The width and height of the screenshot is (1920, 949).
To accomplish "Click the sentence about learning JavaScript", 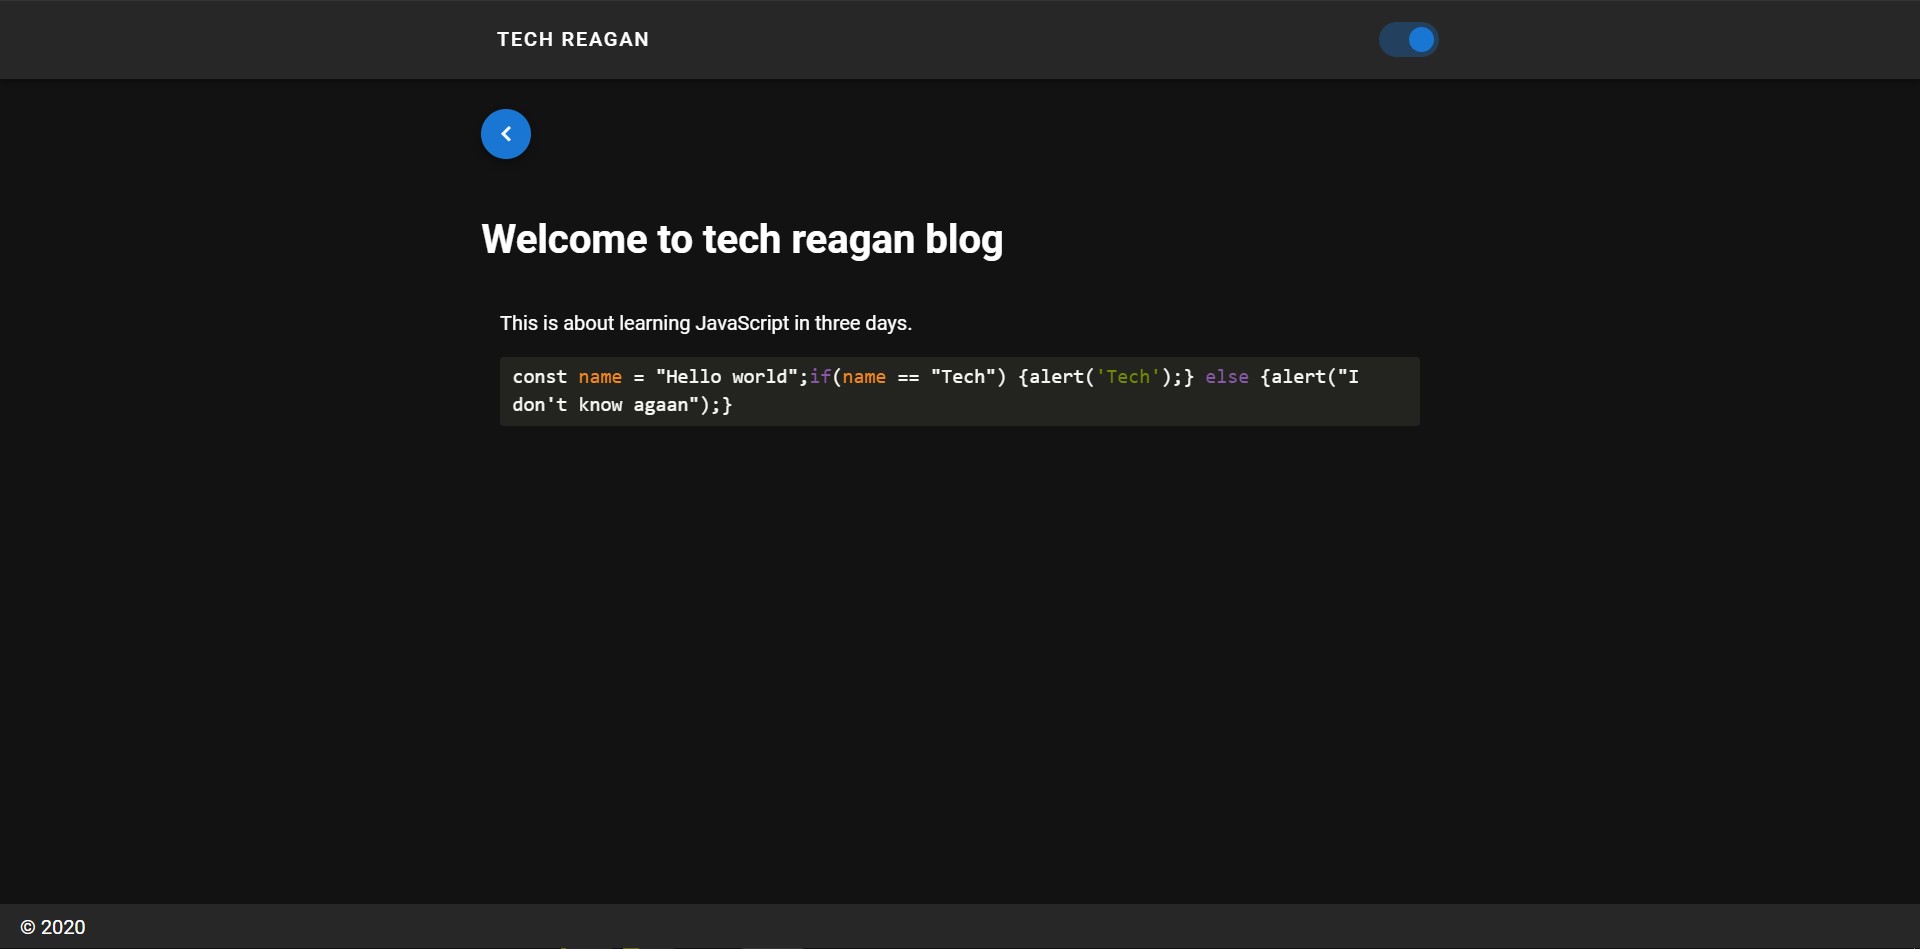I will click(x=706, y=323).
